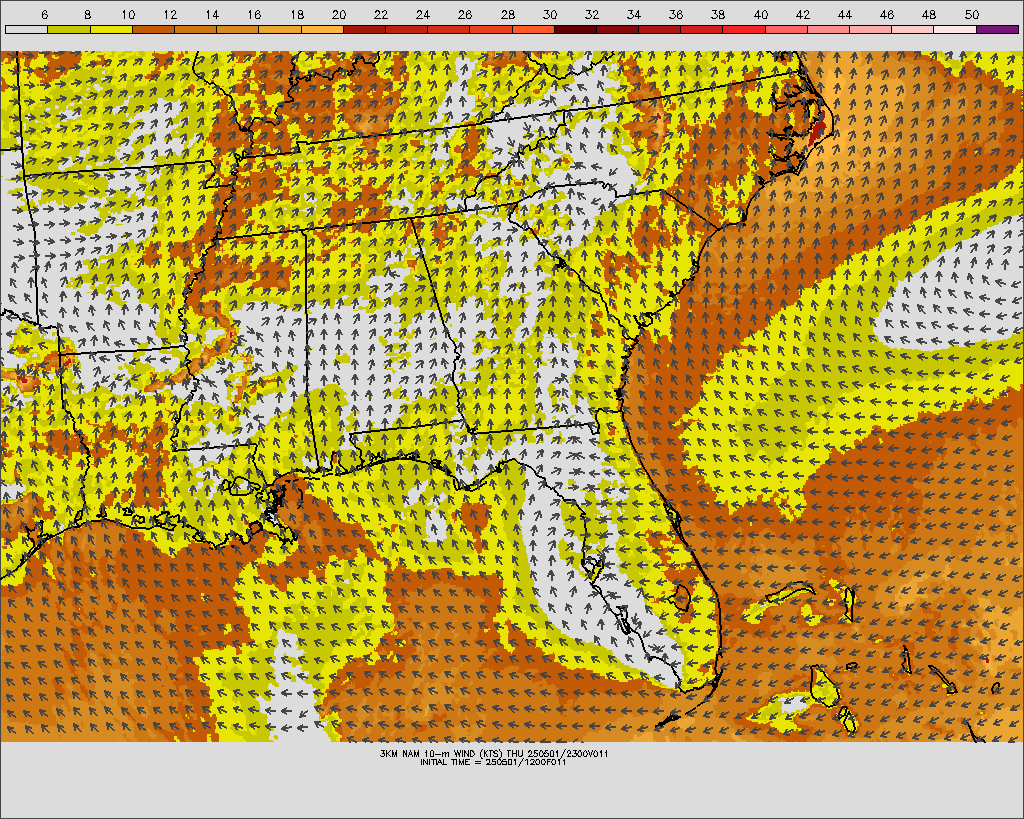Click the legend label "8"
The image size is (1024, 819).
88,14
